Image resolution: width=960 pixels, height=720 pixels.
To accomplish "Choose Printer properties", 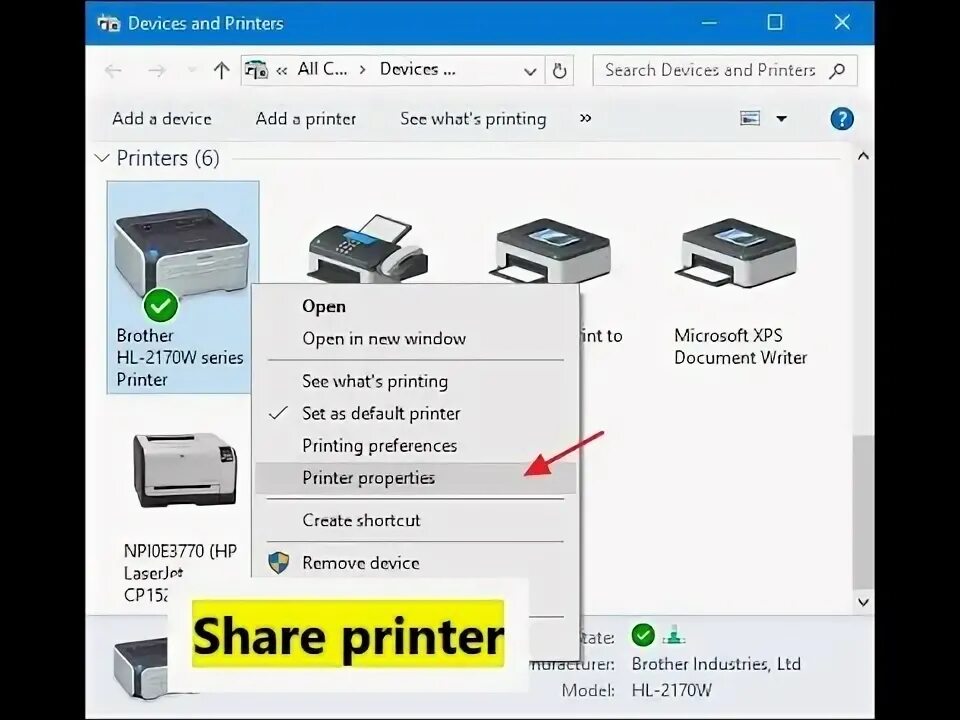I will coord(416,478).
